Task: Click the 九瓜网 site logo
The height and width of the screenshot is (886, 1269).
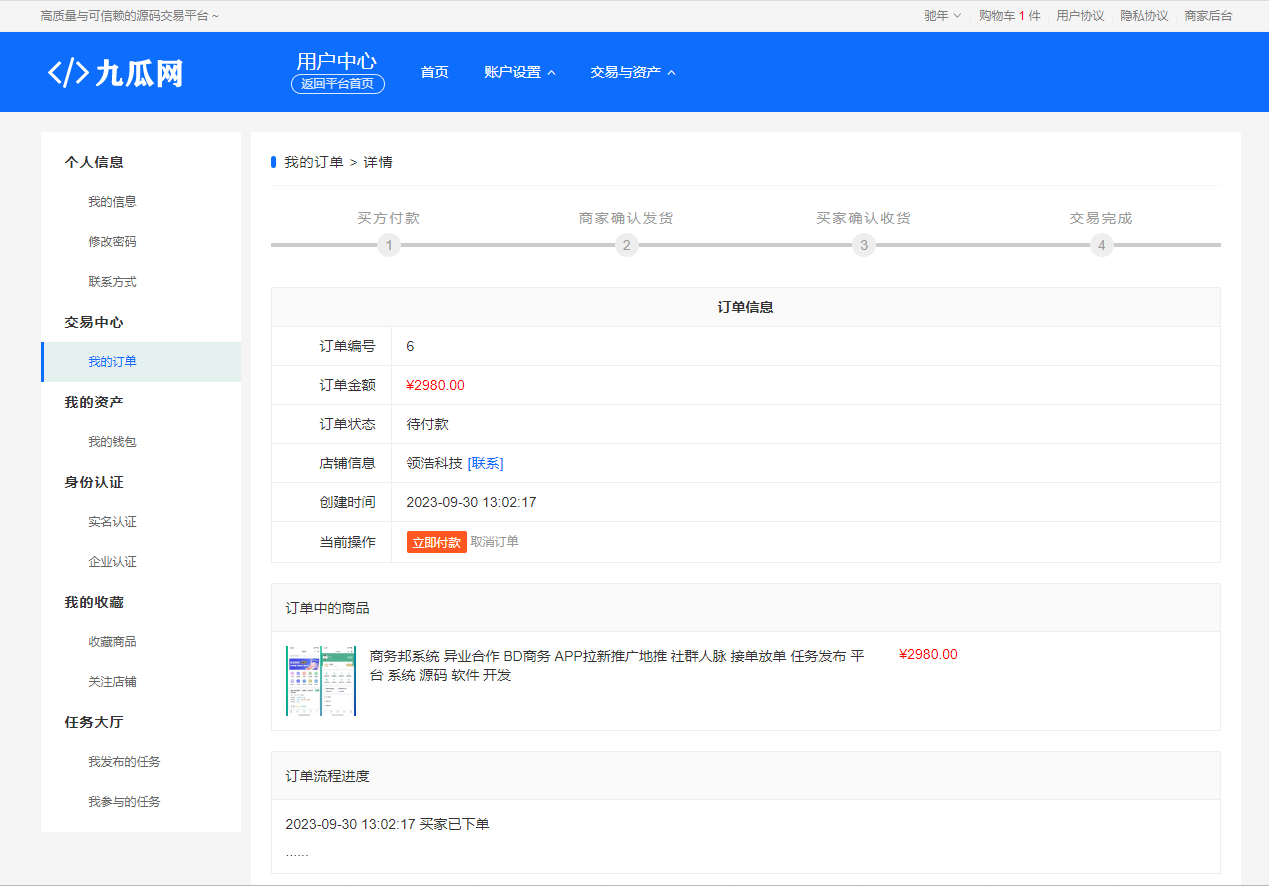Action: tap(116, 73)
